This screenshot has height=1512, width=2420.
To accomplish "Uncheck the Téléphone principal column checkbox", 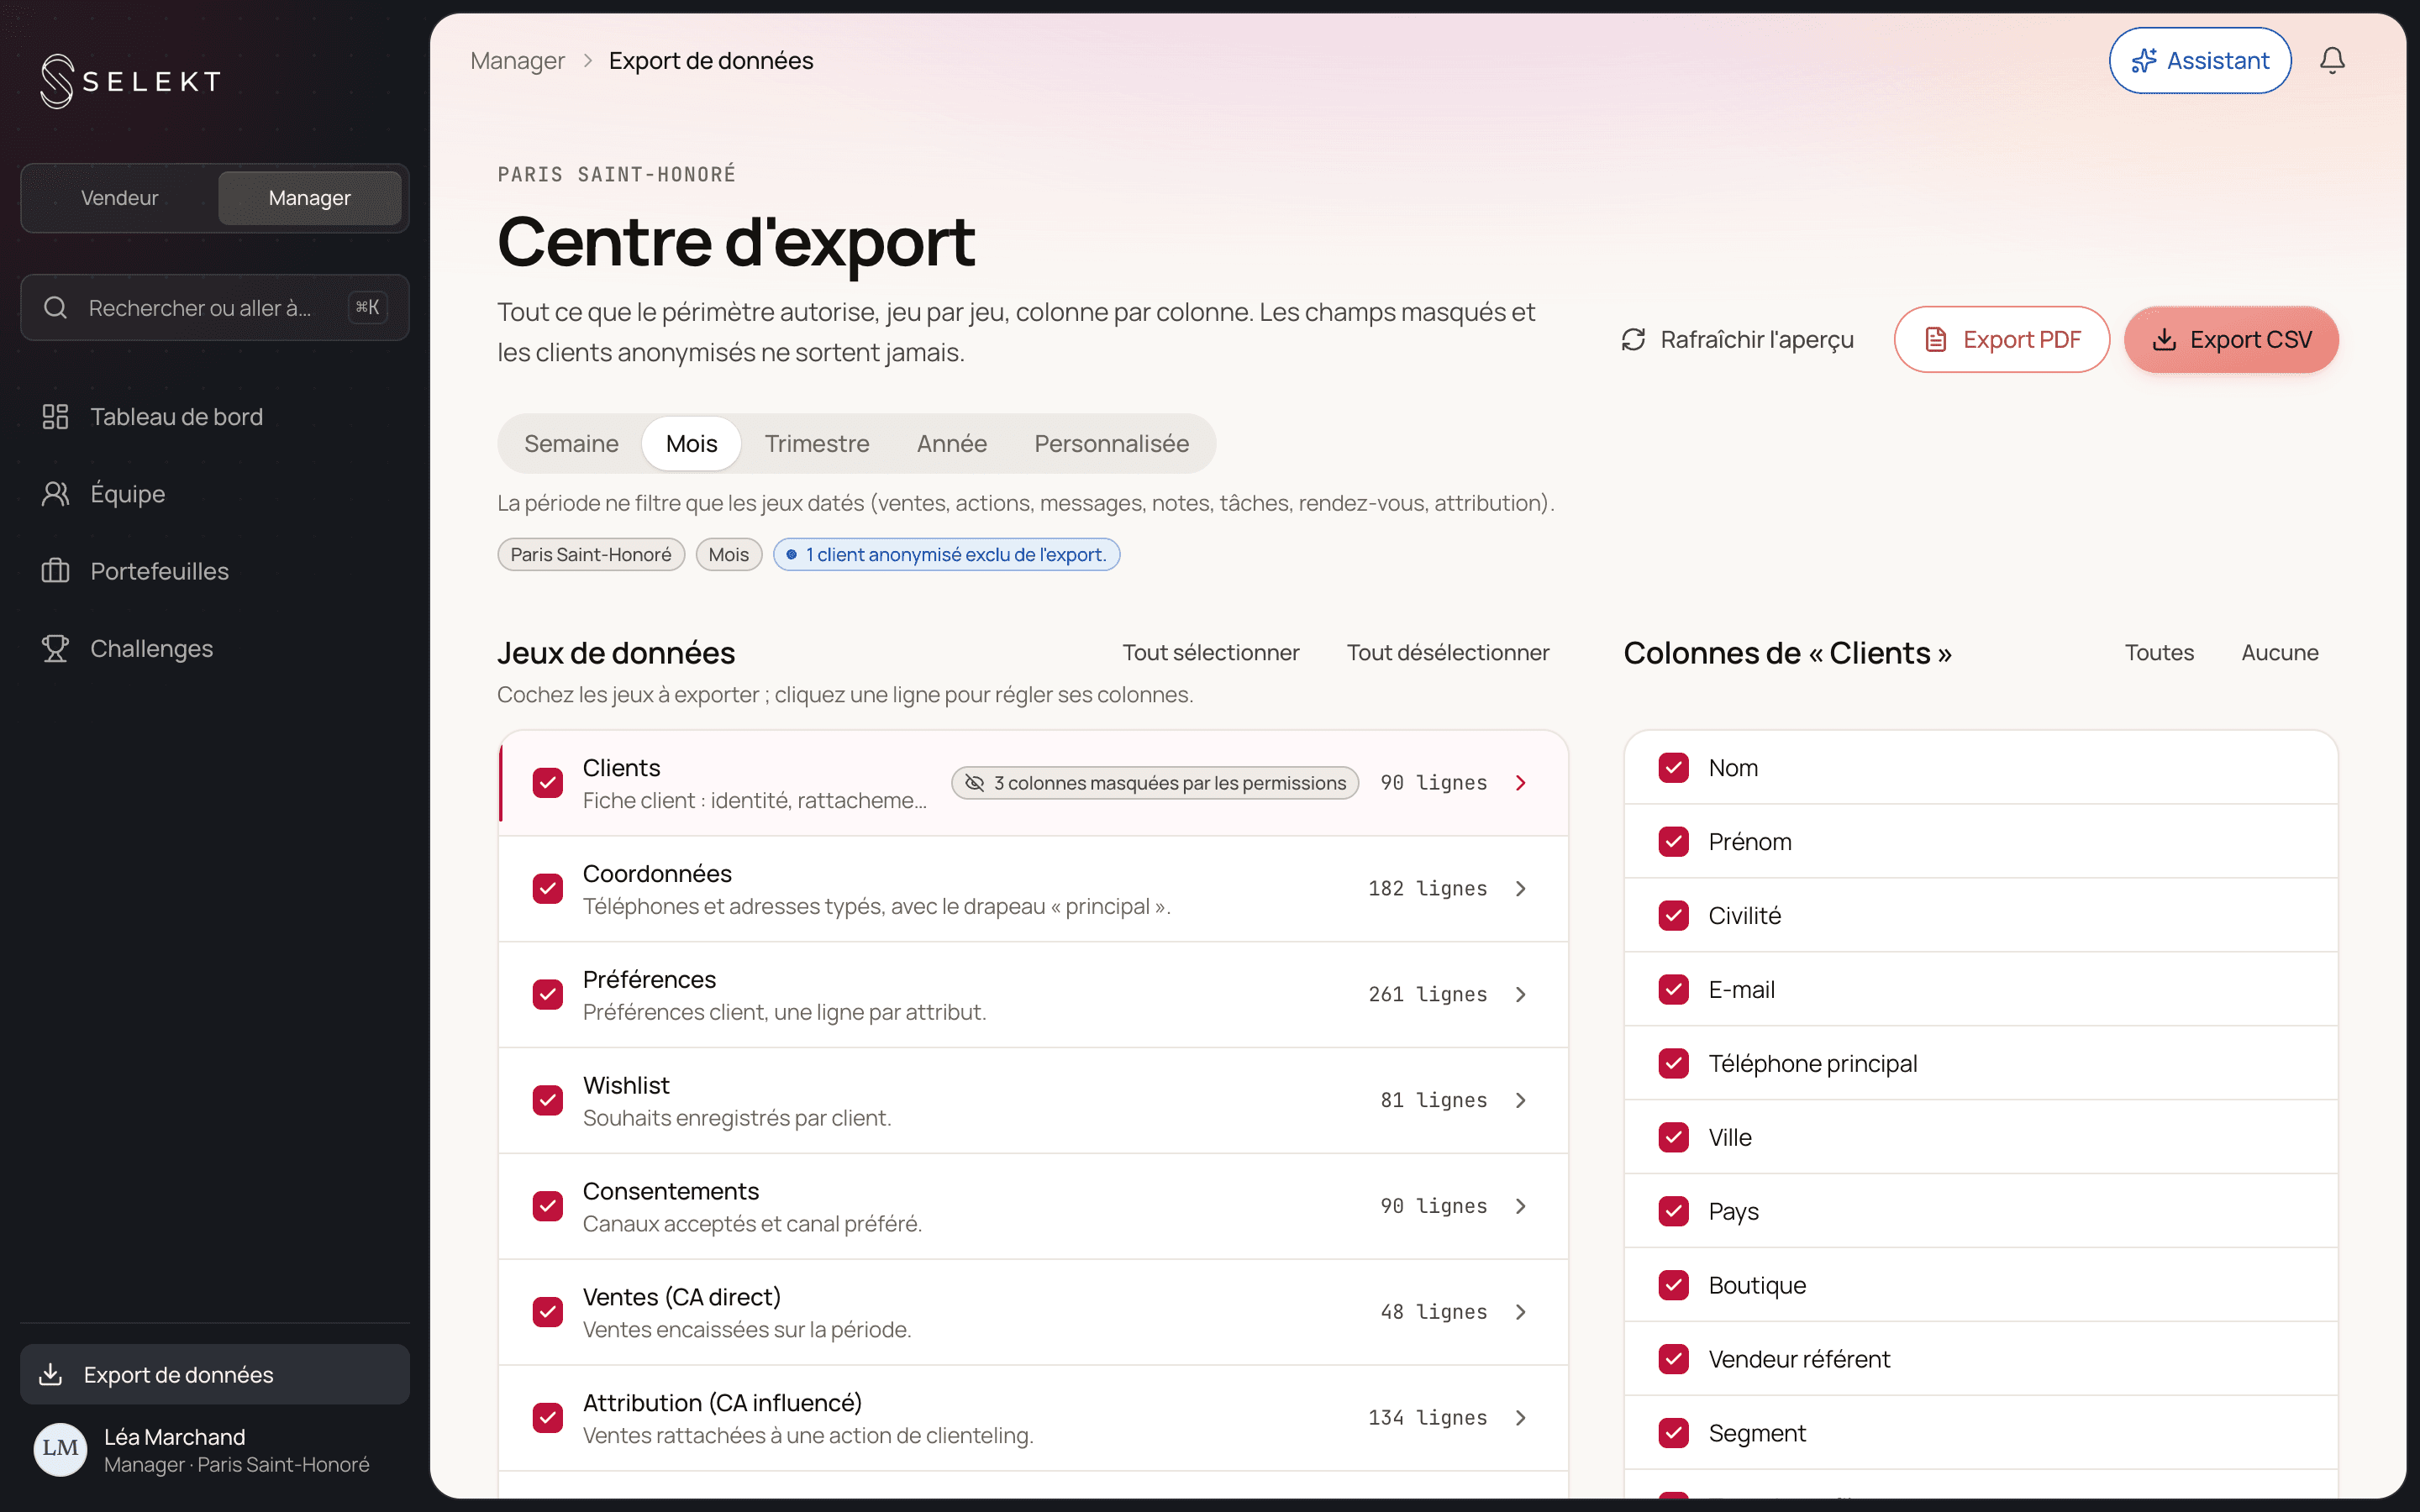I will [1673, 1063].
